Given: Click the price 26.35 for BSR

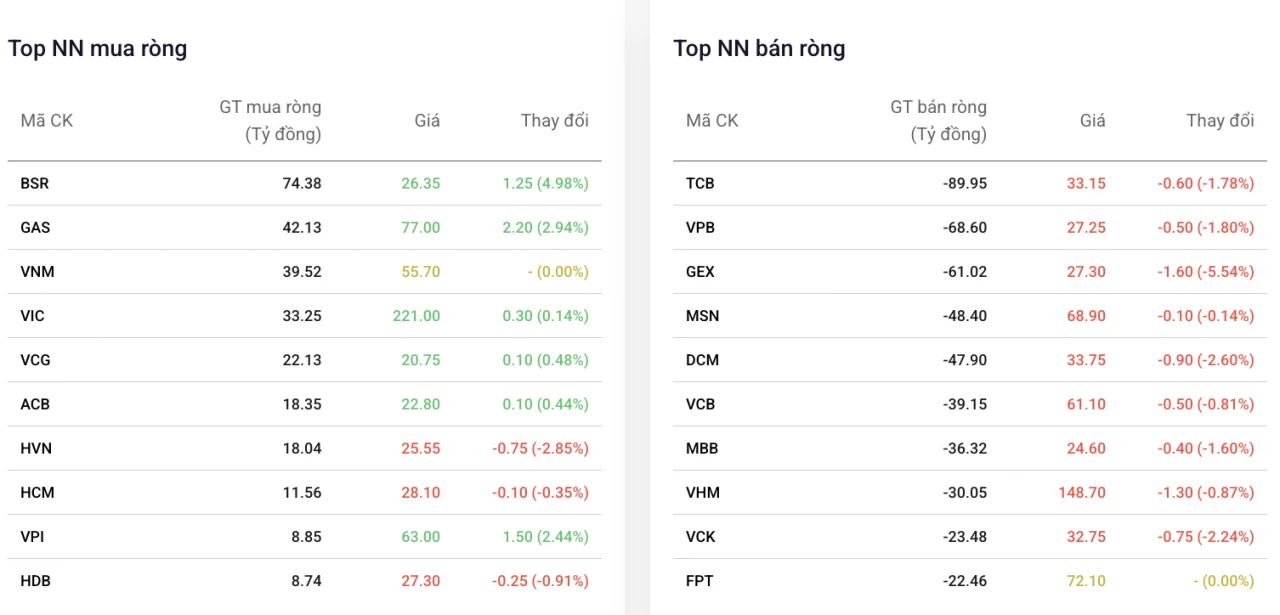Looking at the screenshot, I should [x=421, y=184].
